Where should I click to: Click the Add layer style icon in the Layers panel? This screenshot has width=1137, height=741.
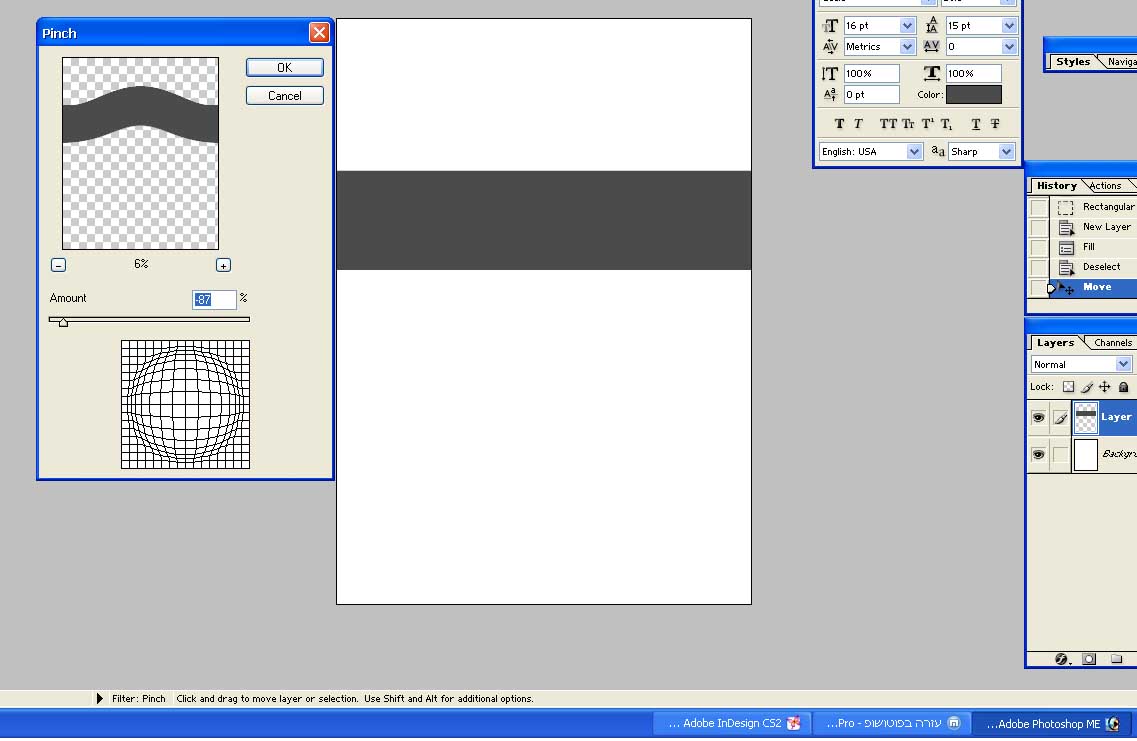[x=1062, y=659]
